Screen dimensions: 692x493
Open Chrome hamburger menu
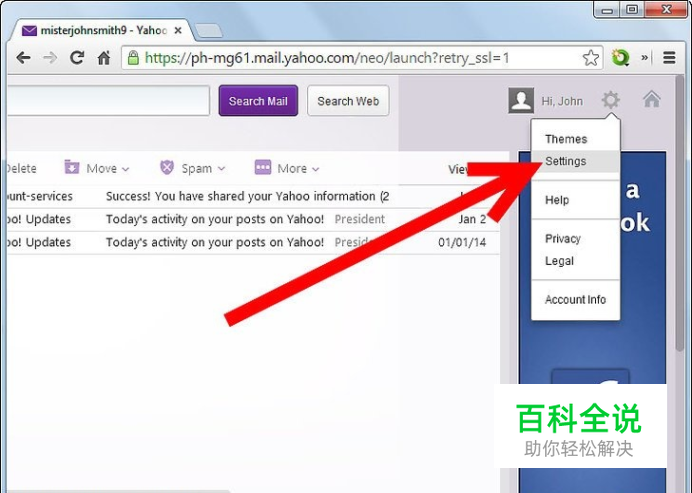pyautogui.click(x=669, y=57)
